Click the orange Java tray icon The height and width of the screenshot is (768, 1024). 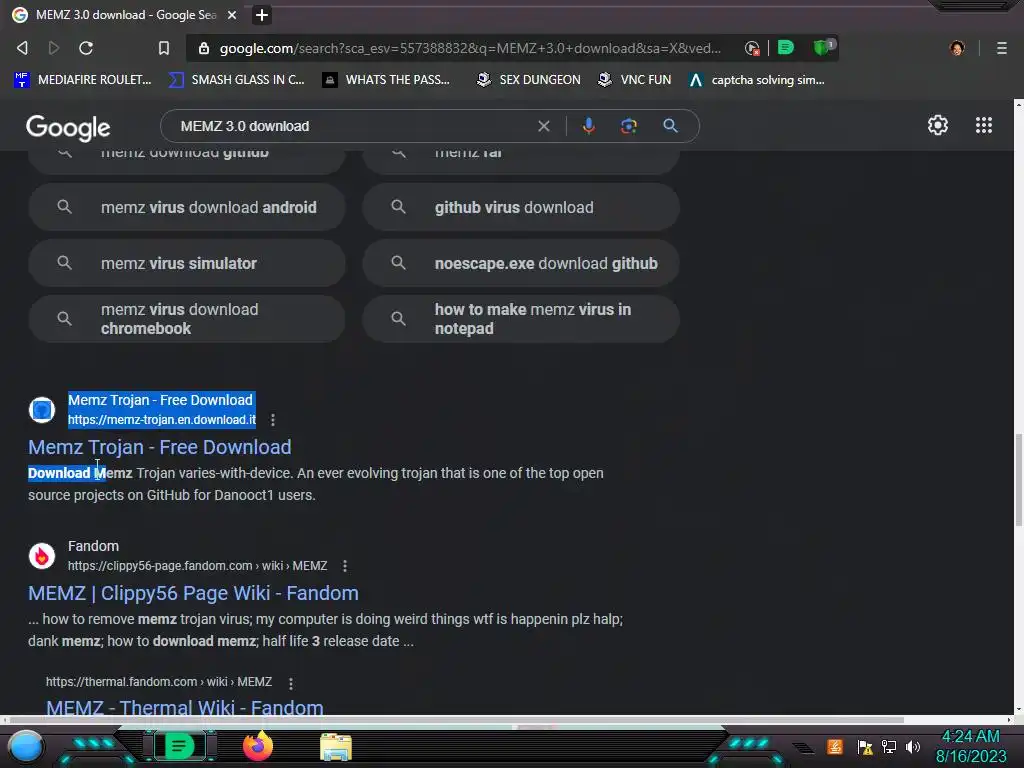(835, 746)
